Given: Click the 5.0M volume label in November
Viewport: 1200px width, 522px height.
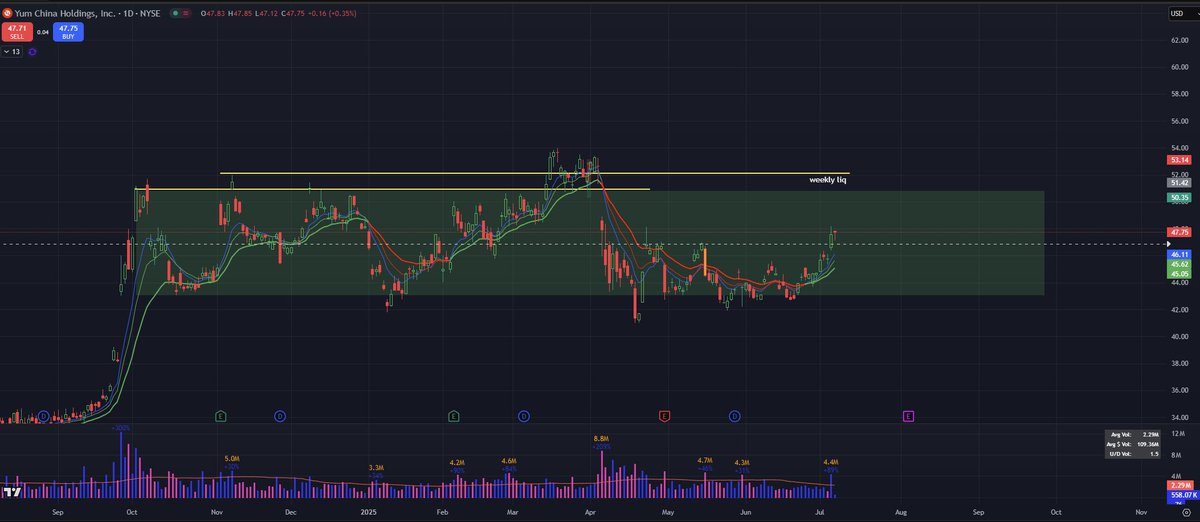Looking at the screenshot, I should point(232,459).
